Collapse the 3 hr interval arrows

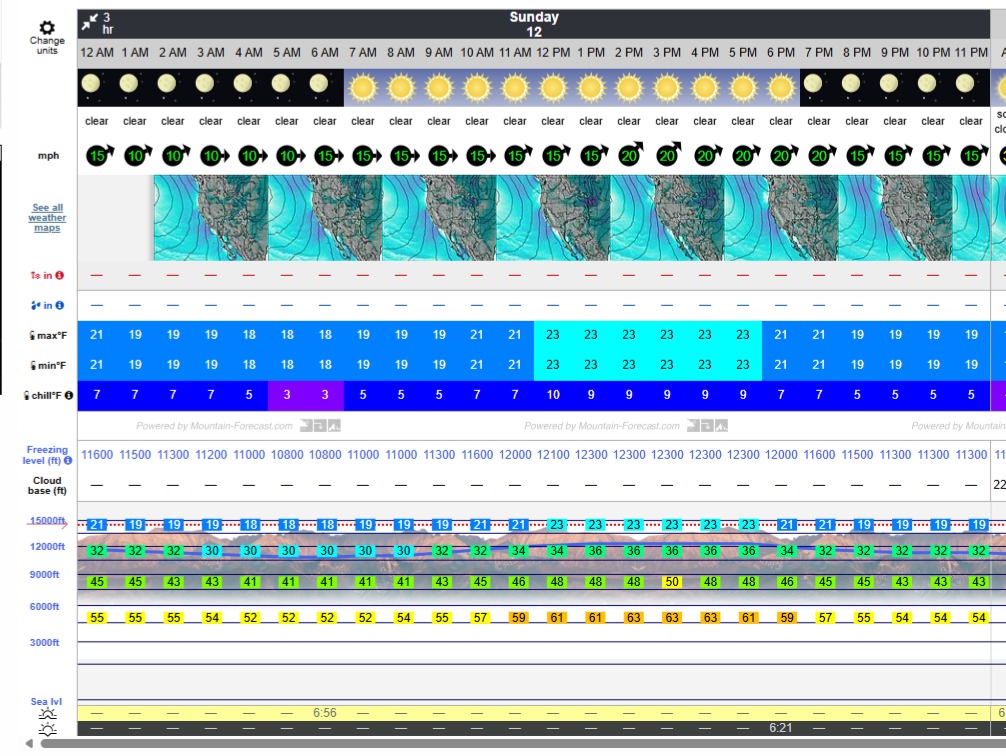click(x=91, y=20)
